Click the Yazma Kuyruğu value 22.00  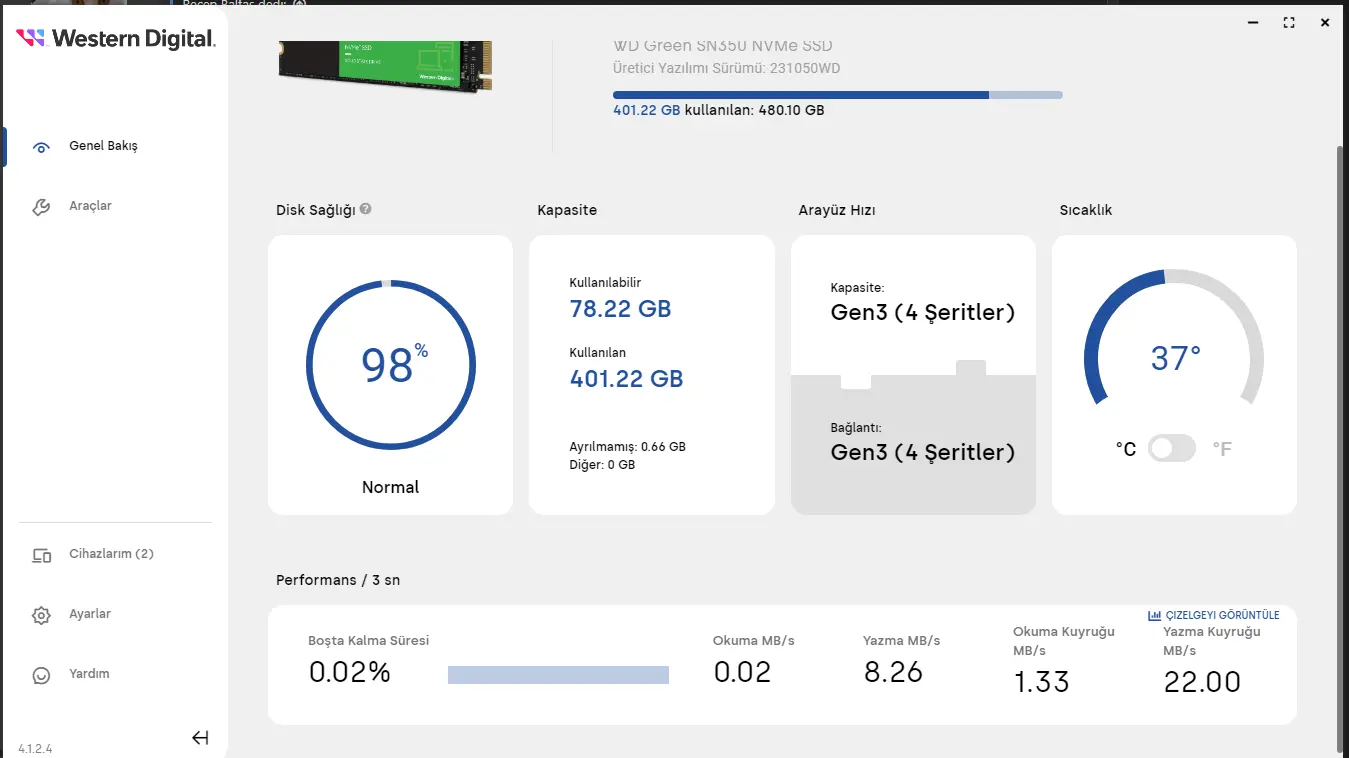coord(1202,682)
